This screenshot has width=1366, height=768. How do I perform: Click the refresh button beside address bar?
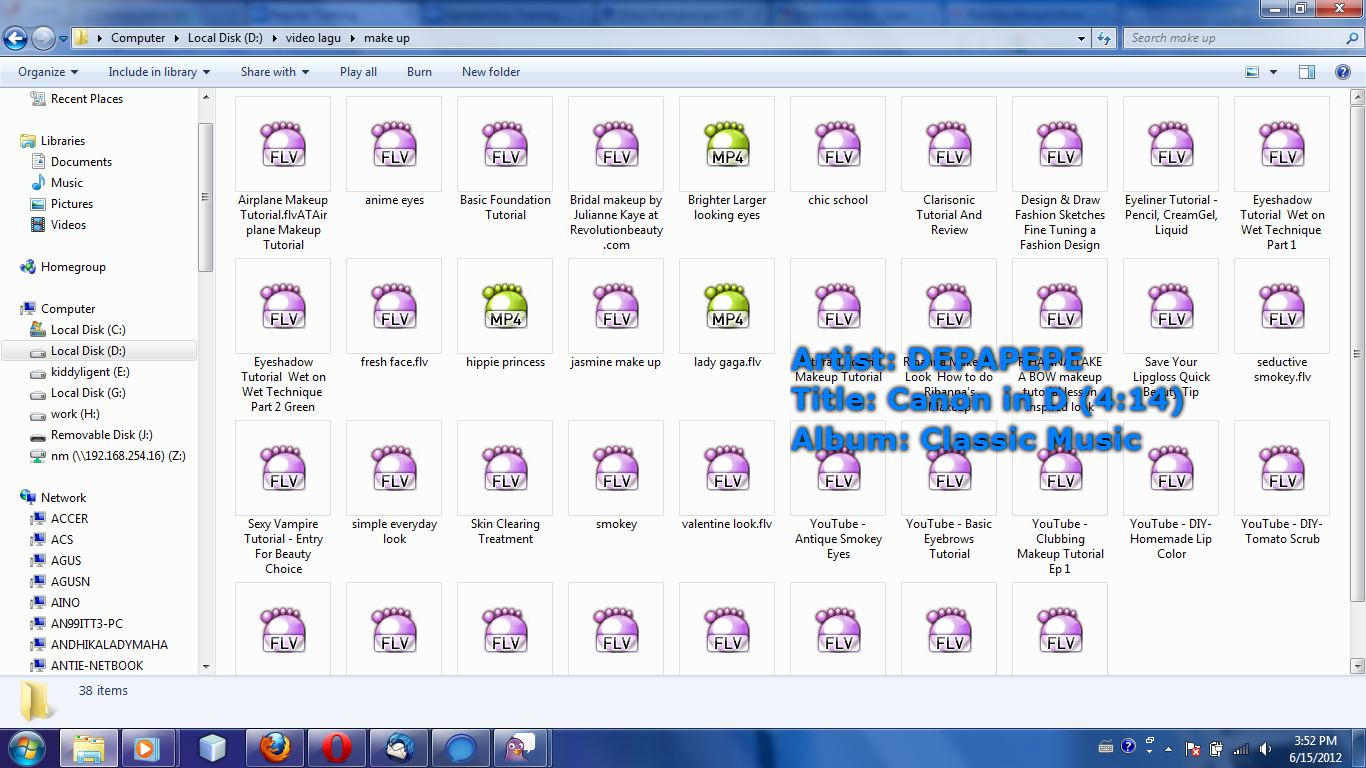(1104, 39)
